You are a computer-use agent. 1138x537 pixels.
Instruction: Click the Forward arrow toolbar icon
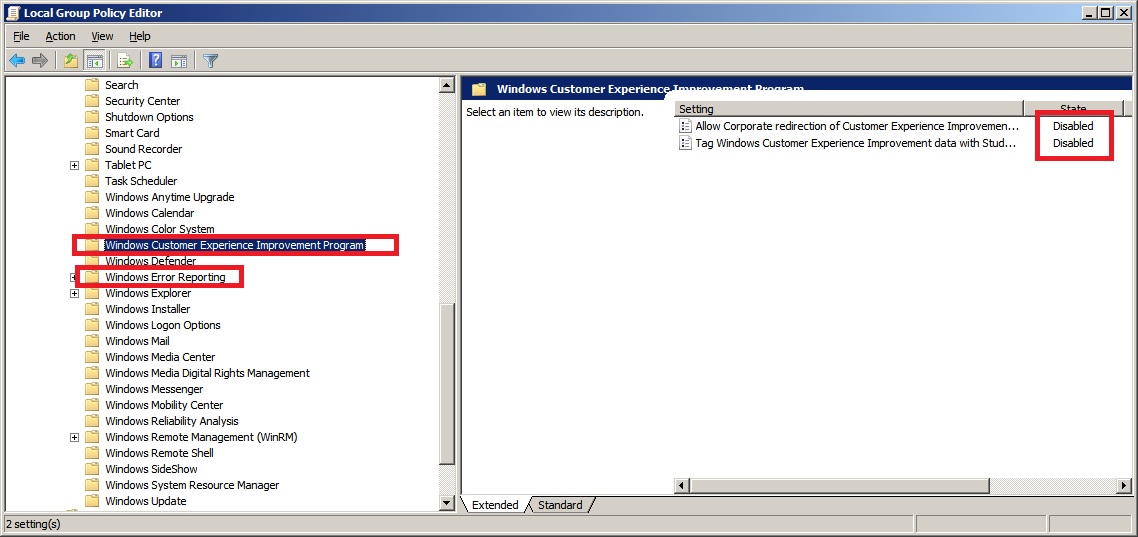[x=40, y=60]
